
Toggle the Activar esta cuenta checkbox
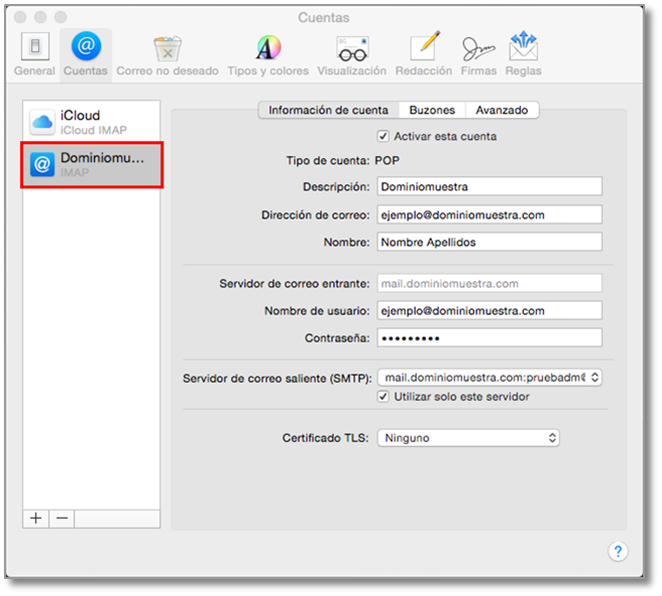pyautogui.click(x=383, y=136)
